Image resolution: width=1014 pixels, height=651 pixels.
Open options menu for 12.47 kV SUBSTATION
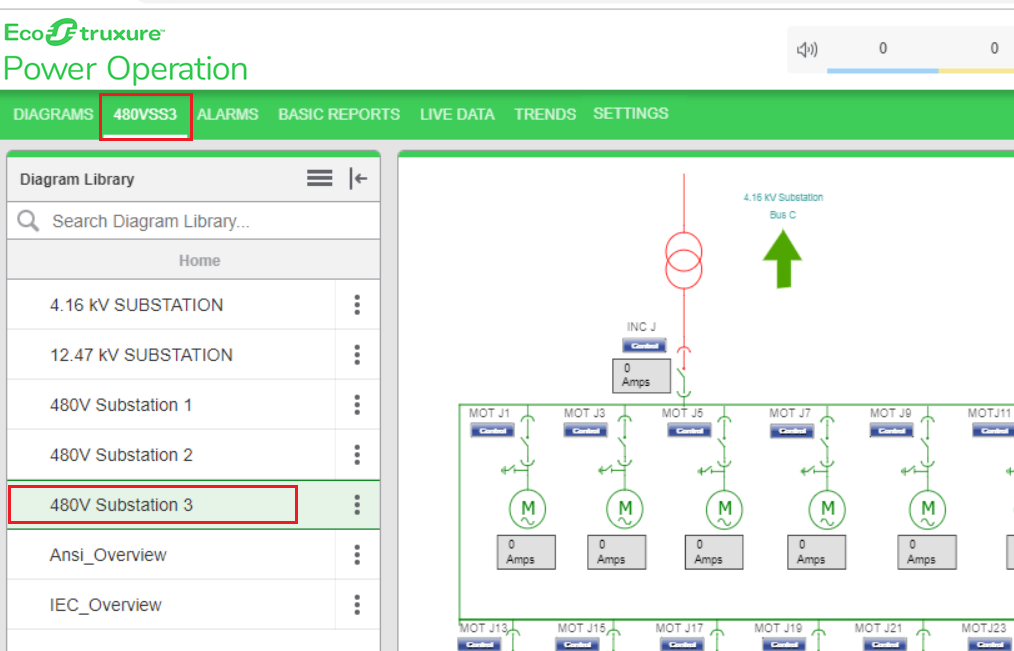click(x=357, y=355)
